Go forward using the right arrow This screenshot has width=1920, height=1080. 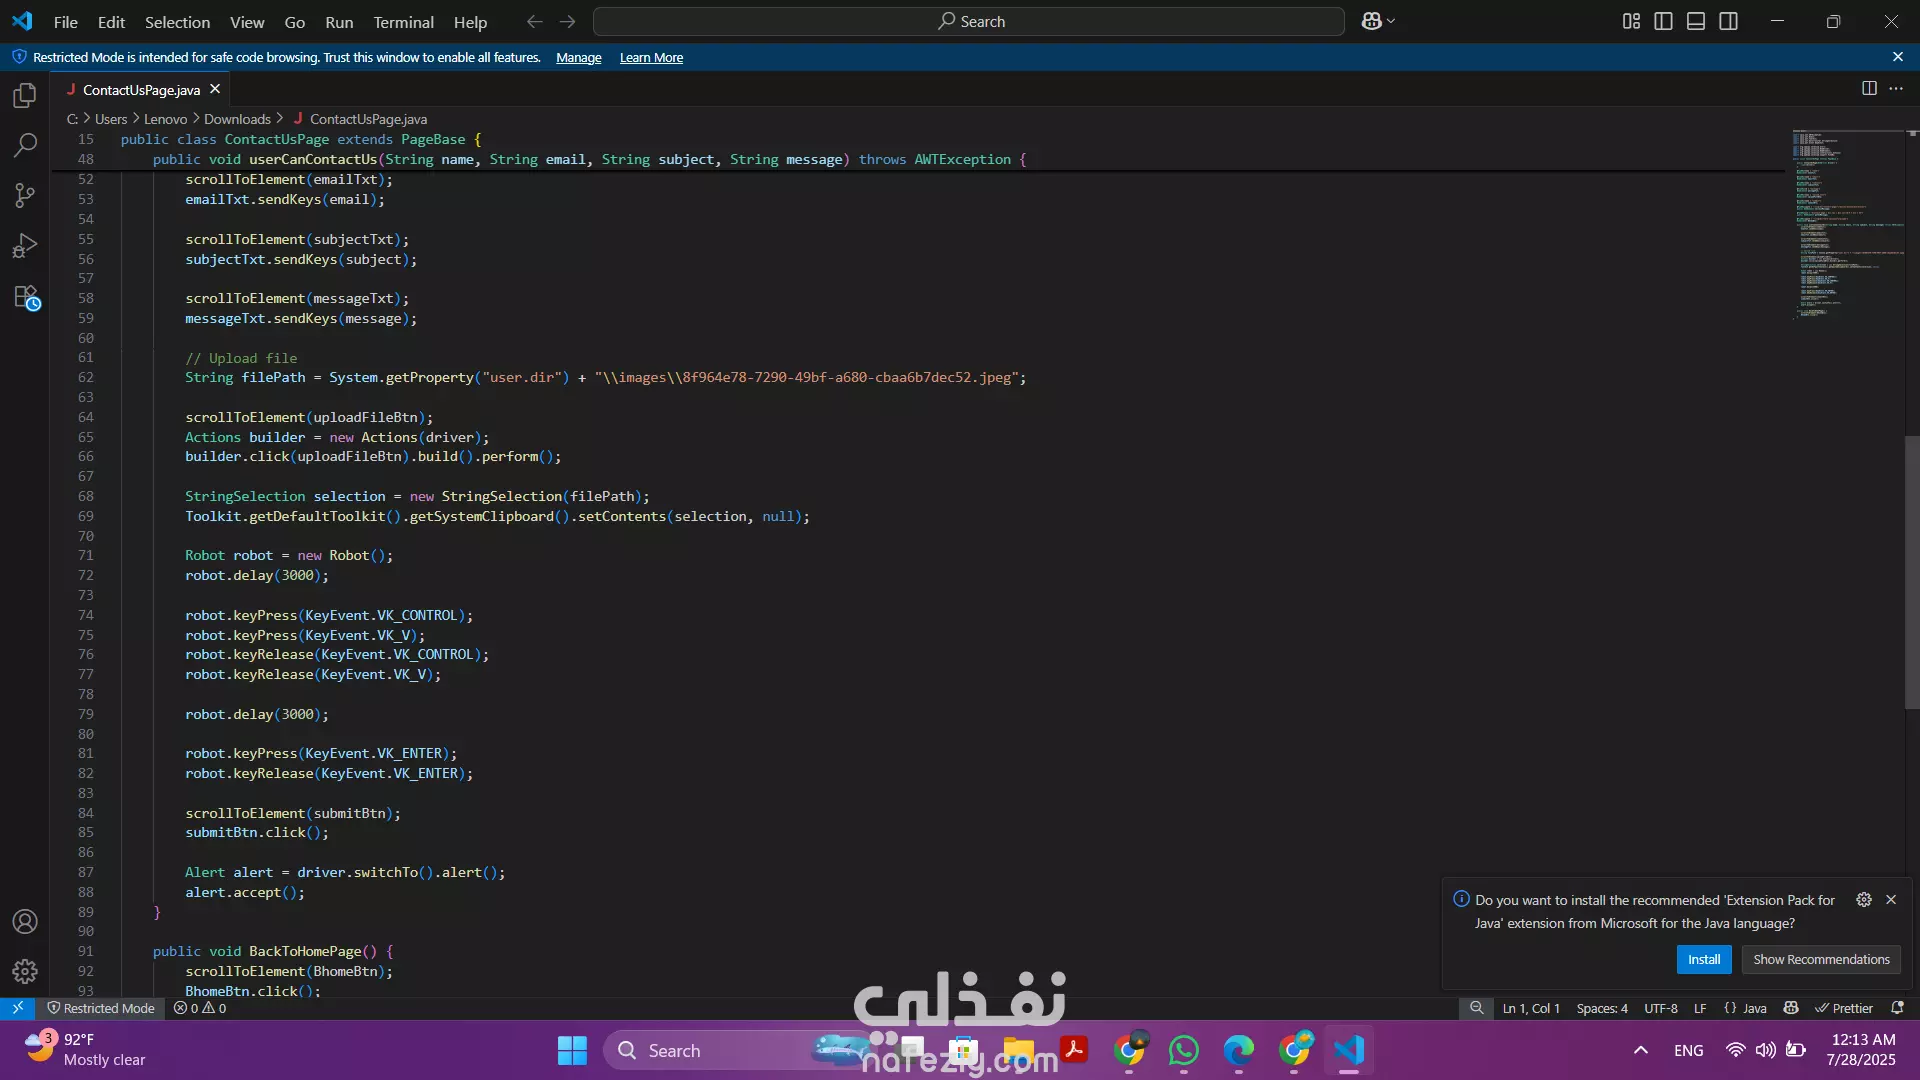click(x=567, y=21)
